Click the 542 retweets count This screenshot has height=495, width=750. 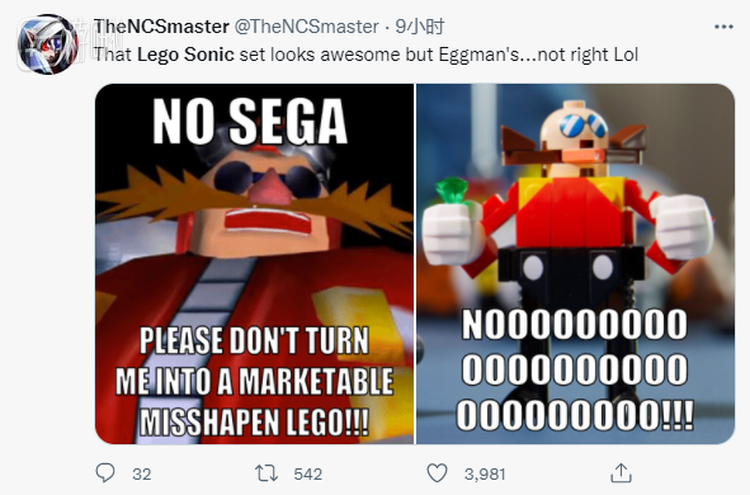coord(308,472)
